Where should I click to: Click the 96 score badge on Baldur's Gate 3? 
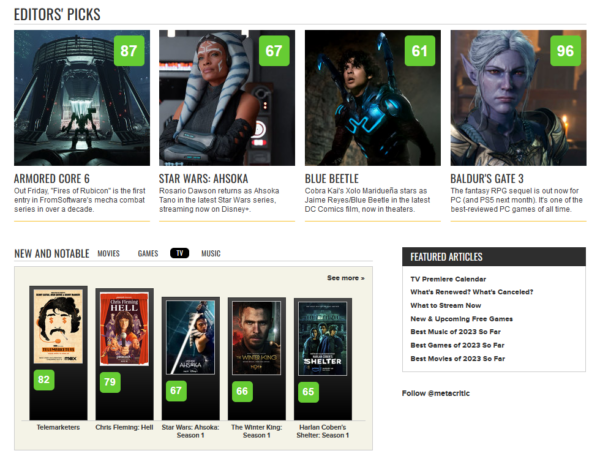(565, 50)
